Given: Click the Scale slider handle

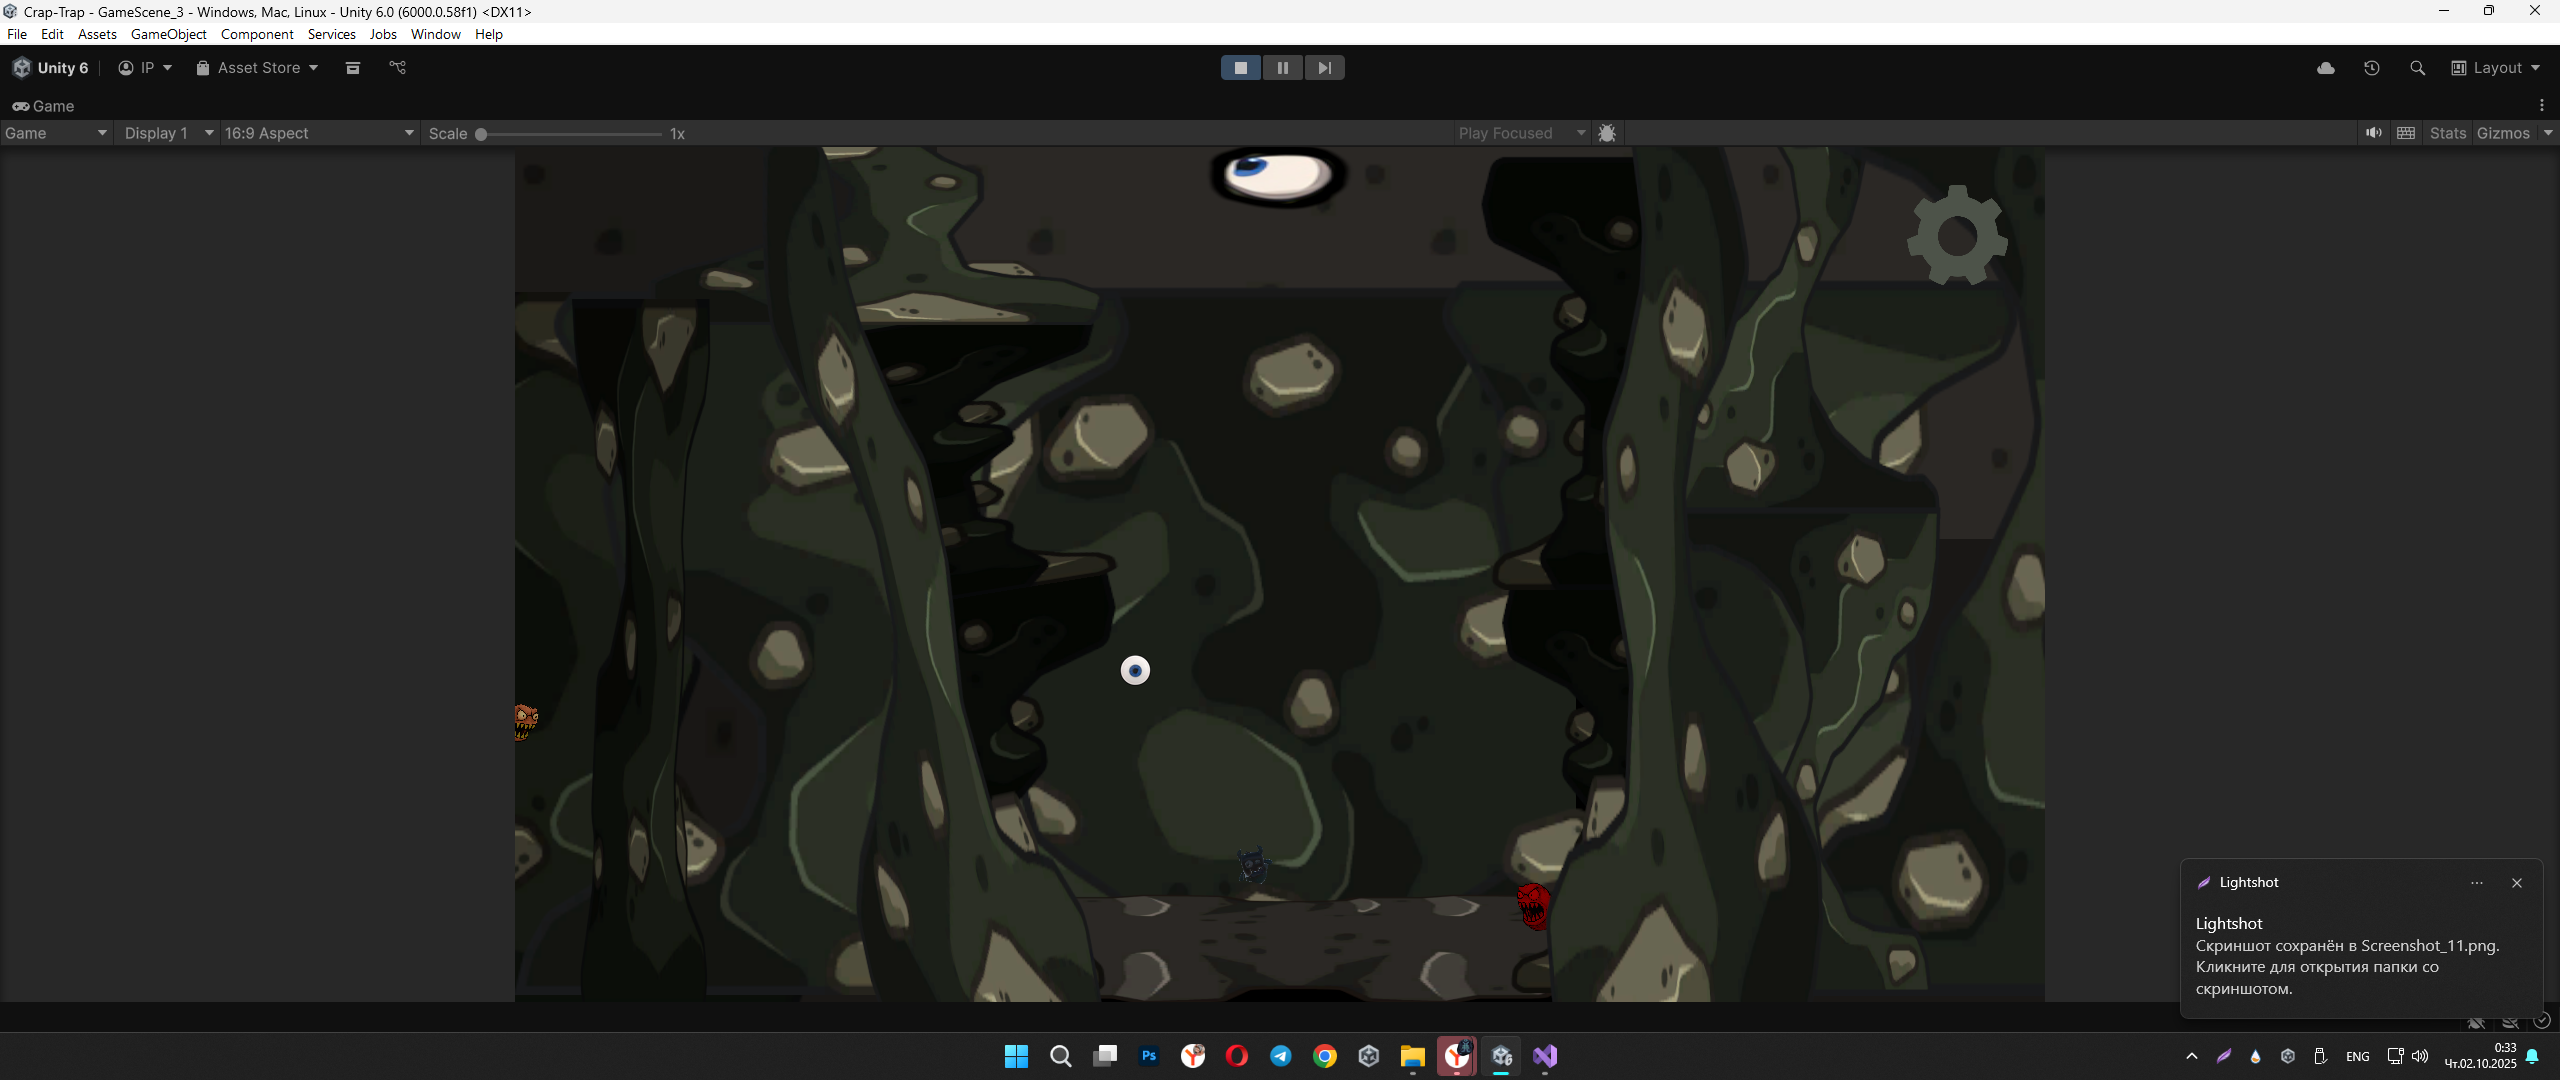Looking at the screenshot, I should coord(481,134).
